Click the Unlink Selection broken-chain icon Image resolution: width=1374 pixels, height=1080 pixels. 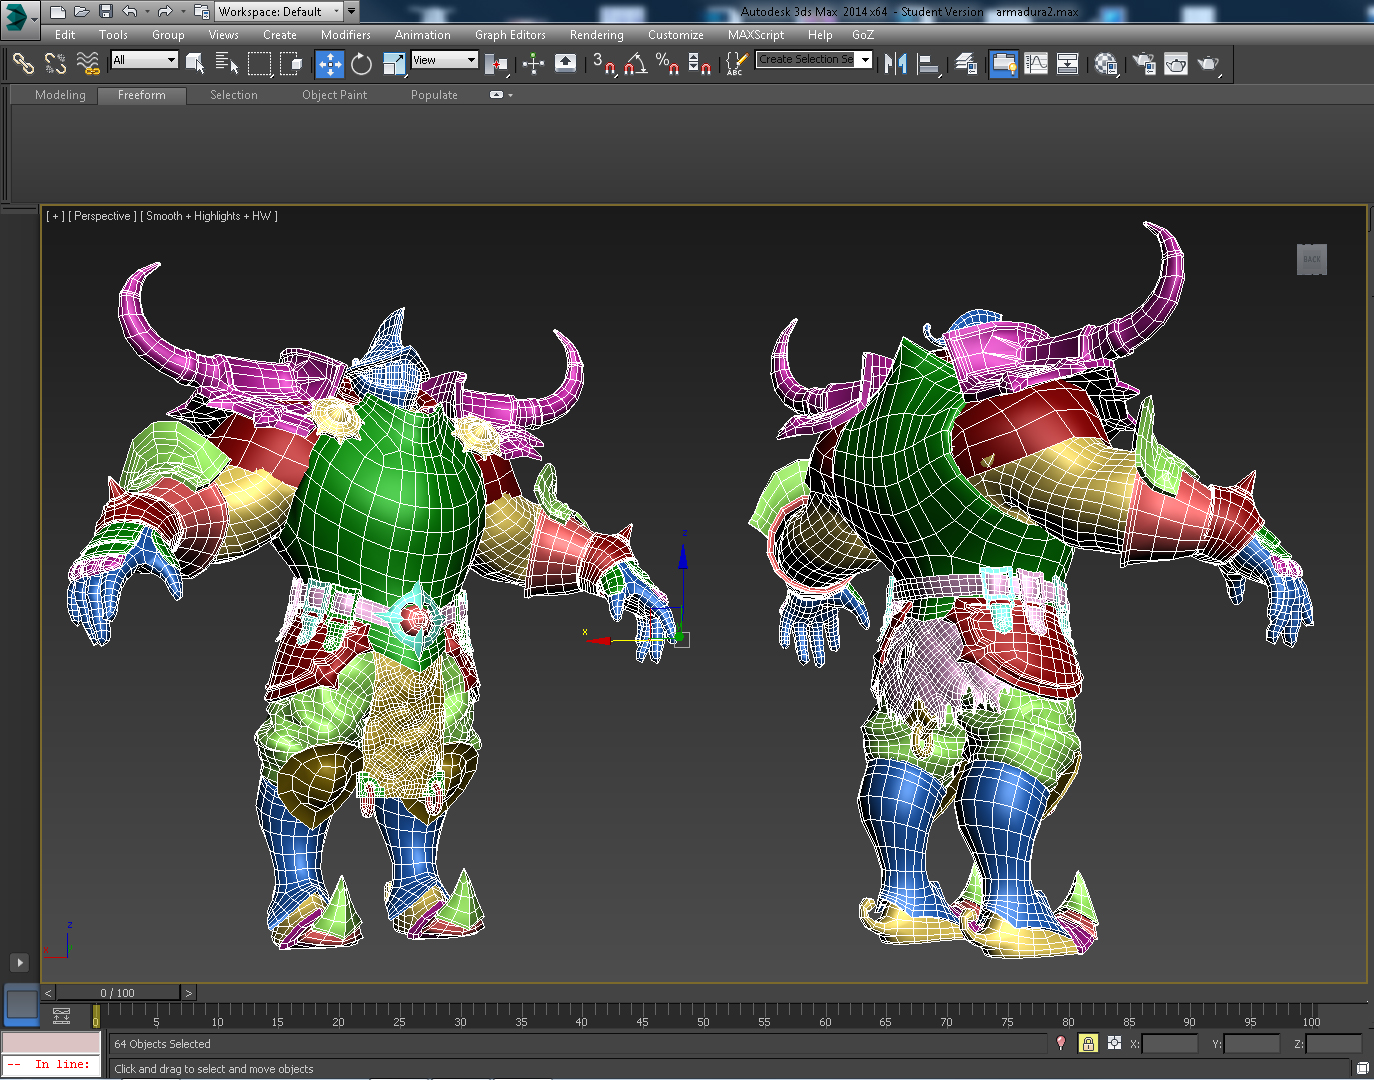[x=56, y=64]
